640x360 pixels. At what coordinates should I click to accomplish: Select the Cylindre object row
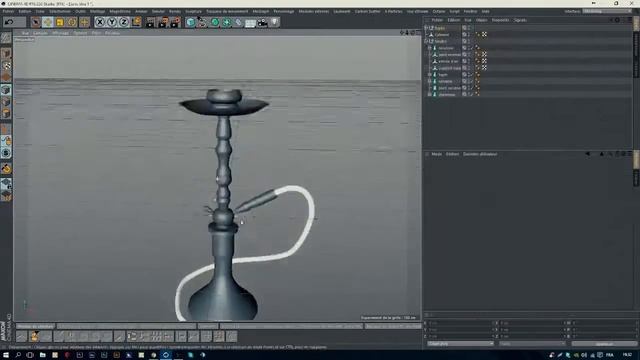click(442, 35)
